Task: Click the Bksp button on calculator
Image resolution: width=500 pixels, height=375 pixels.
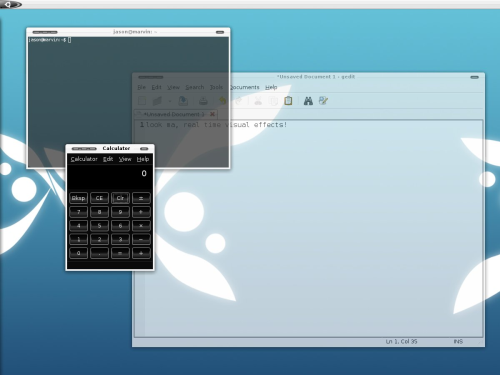Action: coord(79,198)
